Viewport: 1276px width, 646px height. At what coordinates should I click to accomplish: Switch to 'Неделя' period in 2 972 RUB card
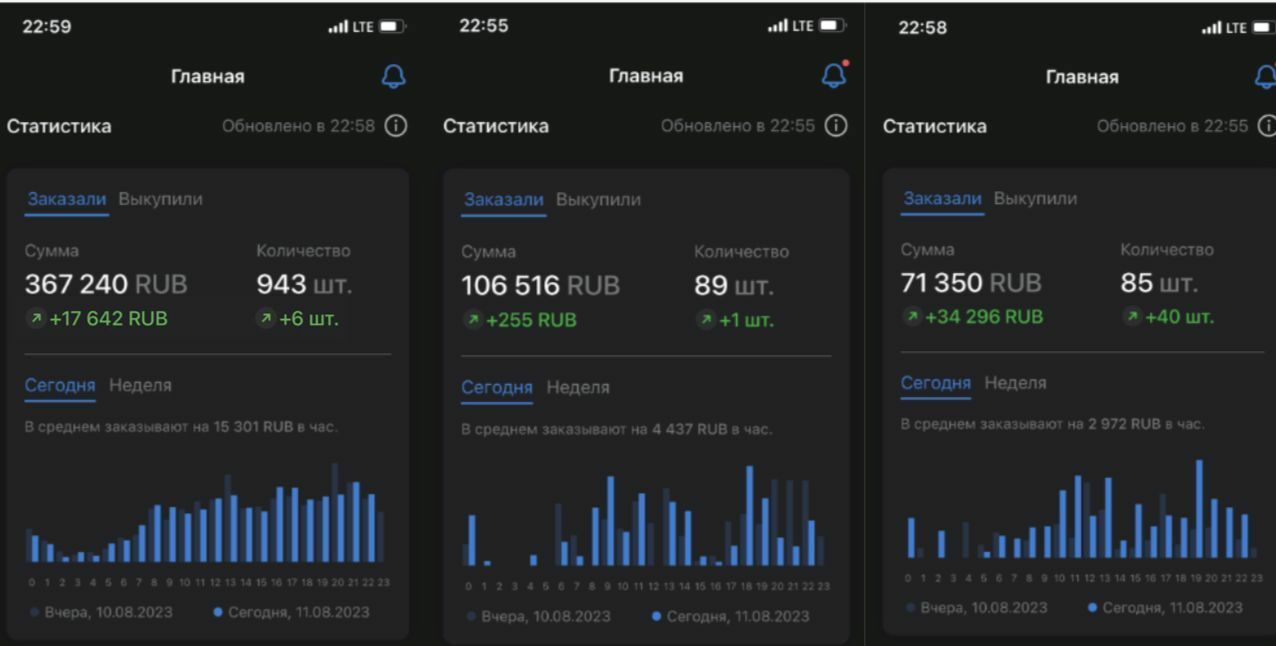[1015, 383]
